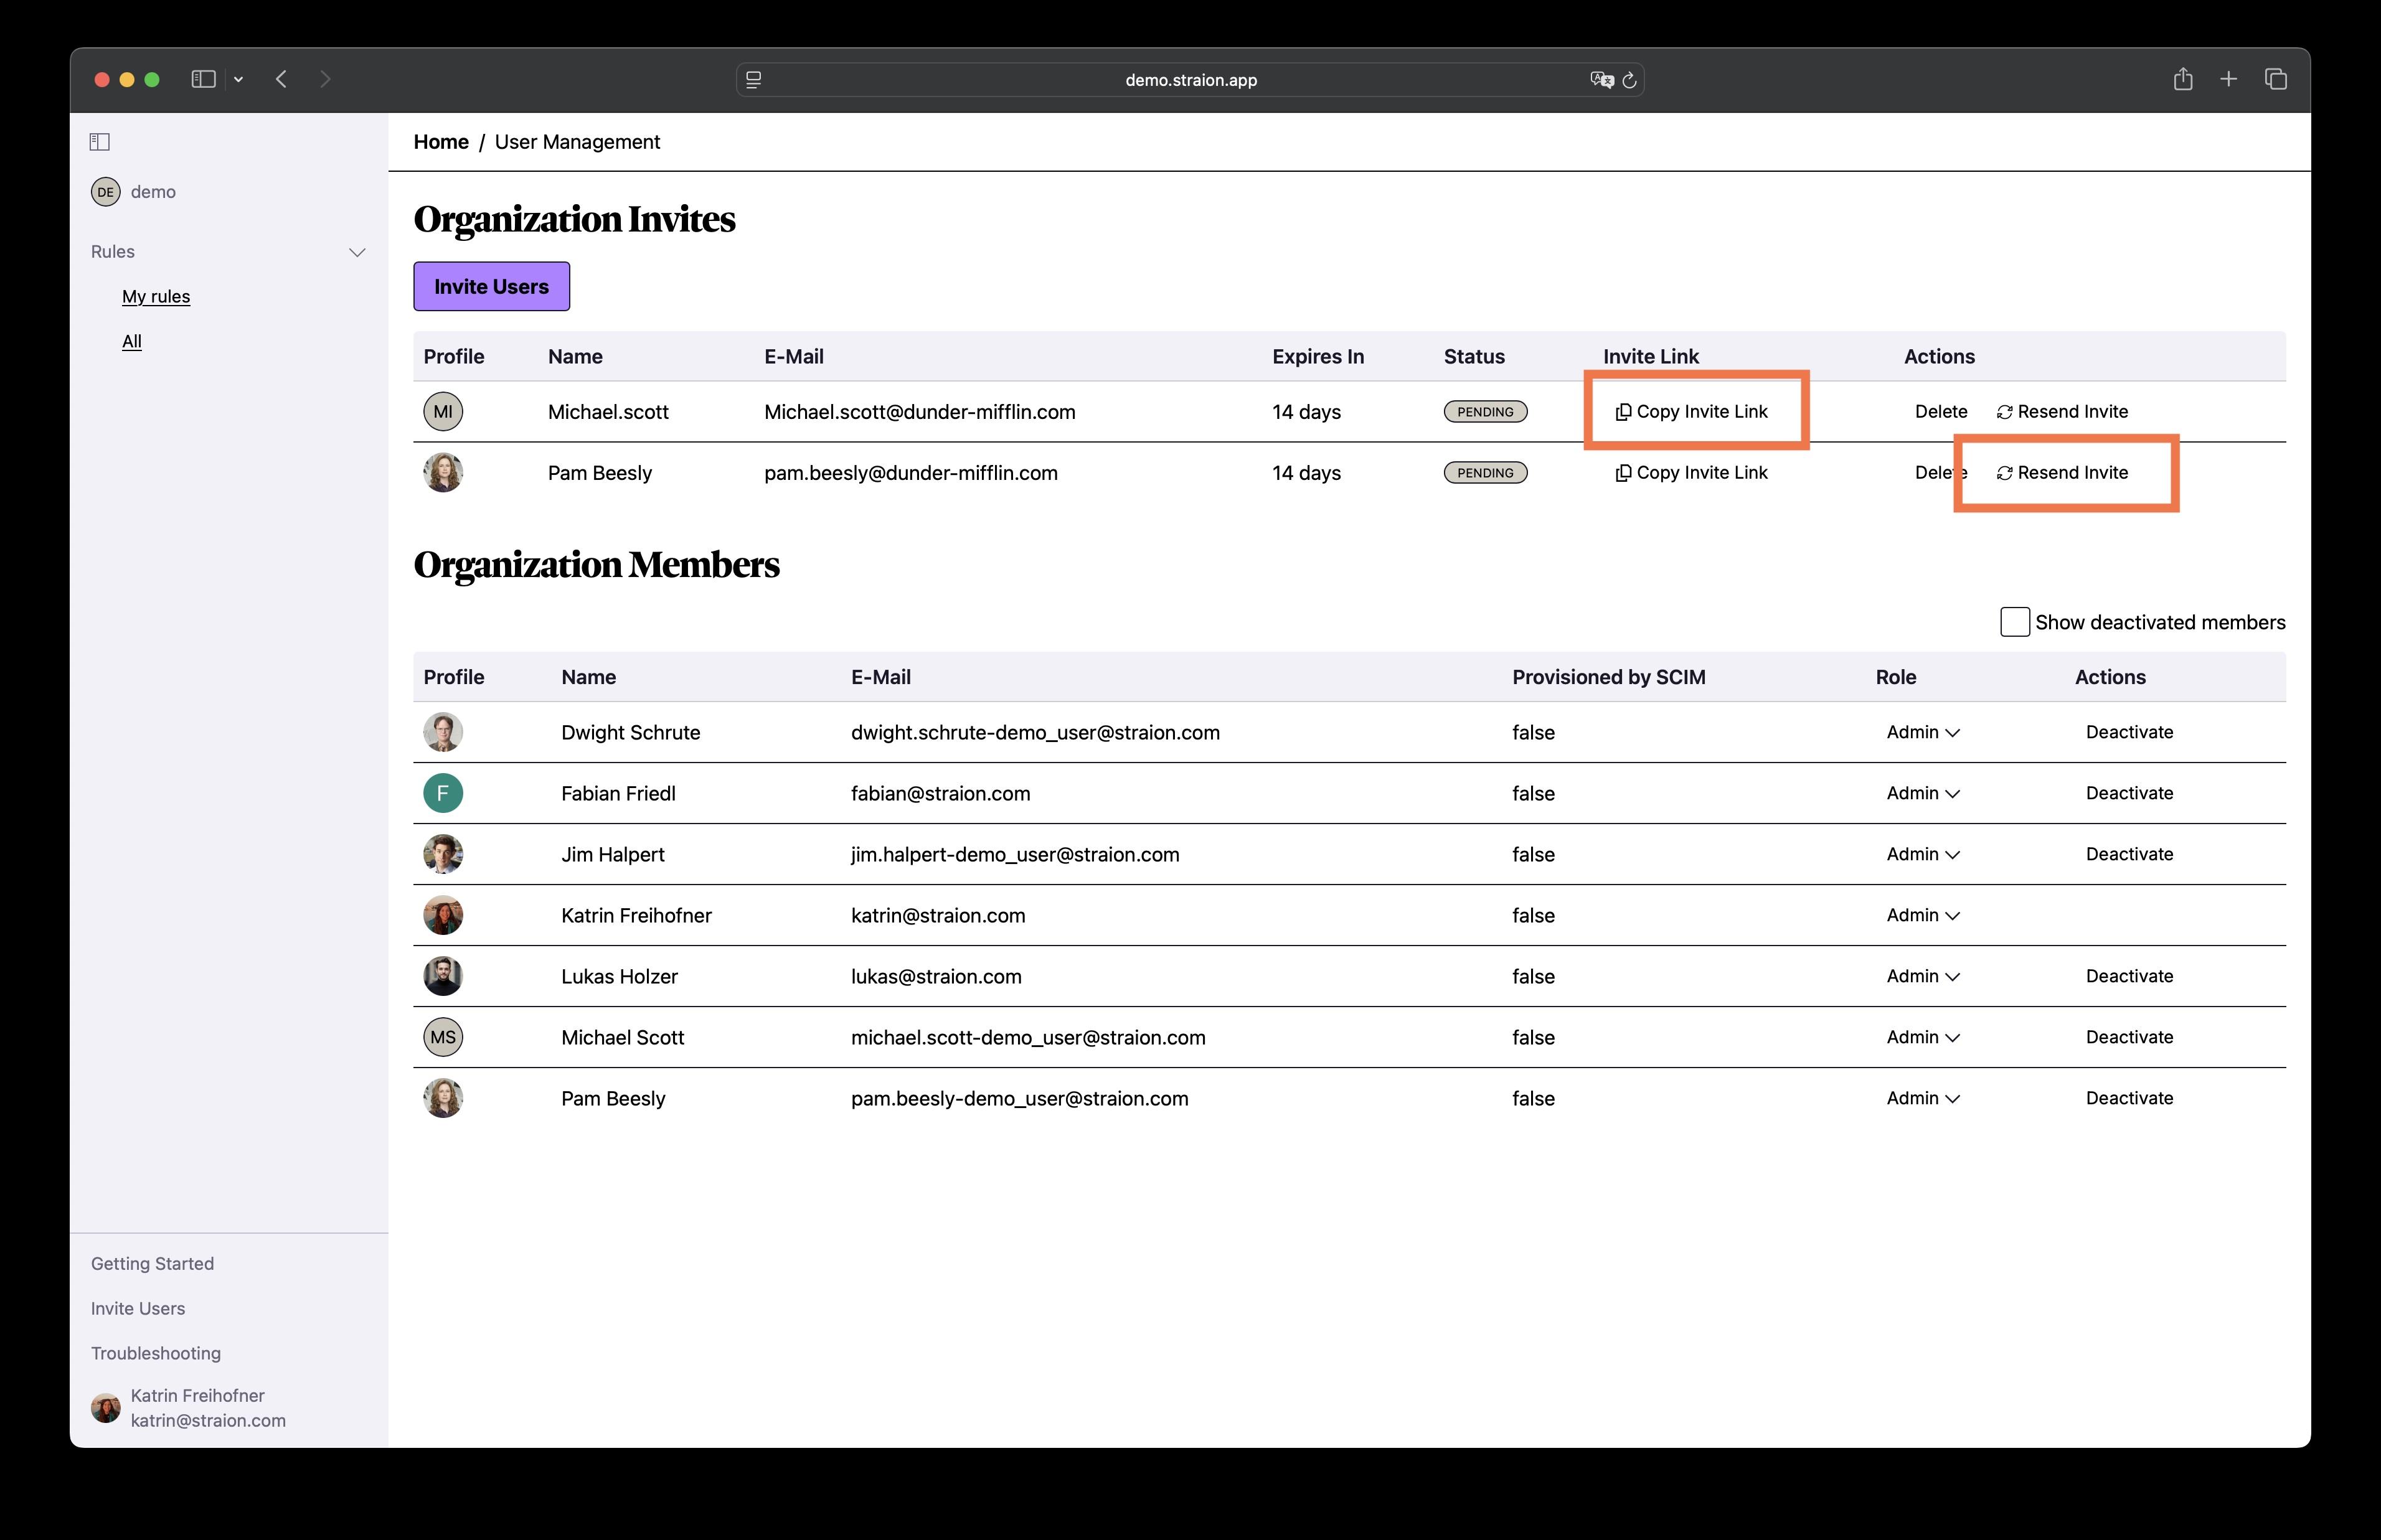The image size is (2381, 1540).
Task: Open All rules in sidebar
Action: (x=132, y=341)
